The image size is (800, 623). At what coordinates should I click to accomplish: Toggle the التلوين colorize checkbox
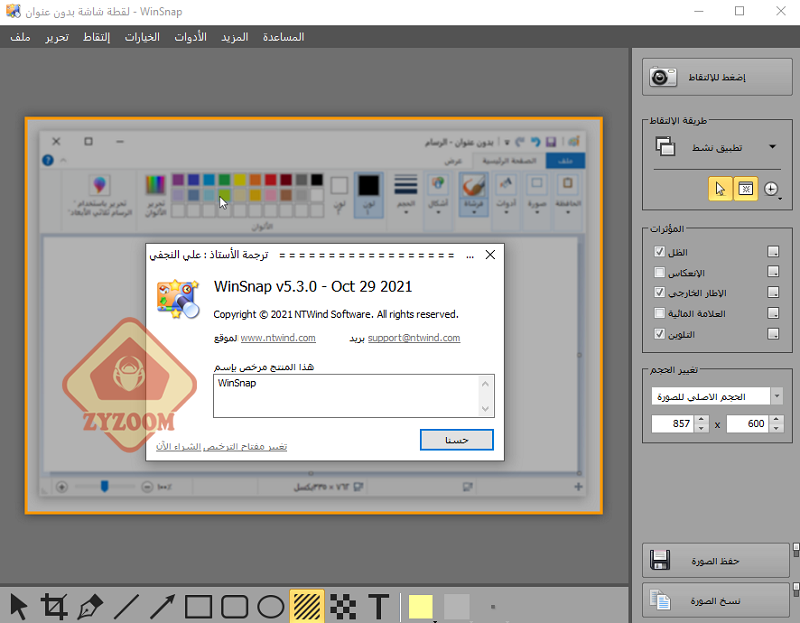659,334
